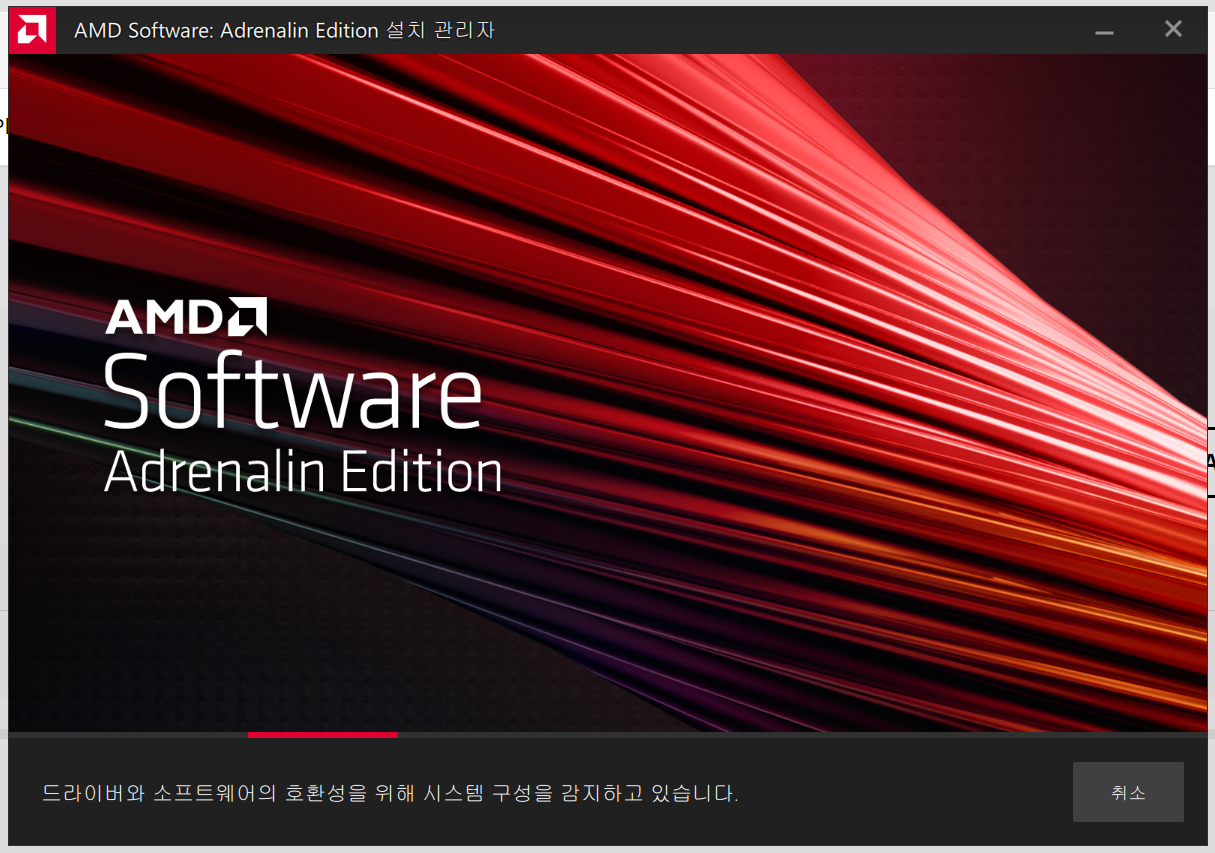Minimize the AMD installer window
The width and height of the screenshot is (1215, 853).
(x=1104, y=31)
